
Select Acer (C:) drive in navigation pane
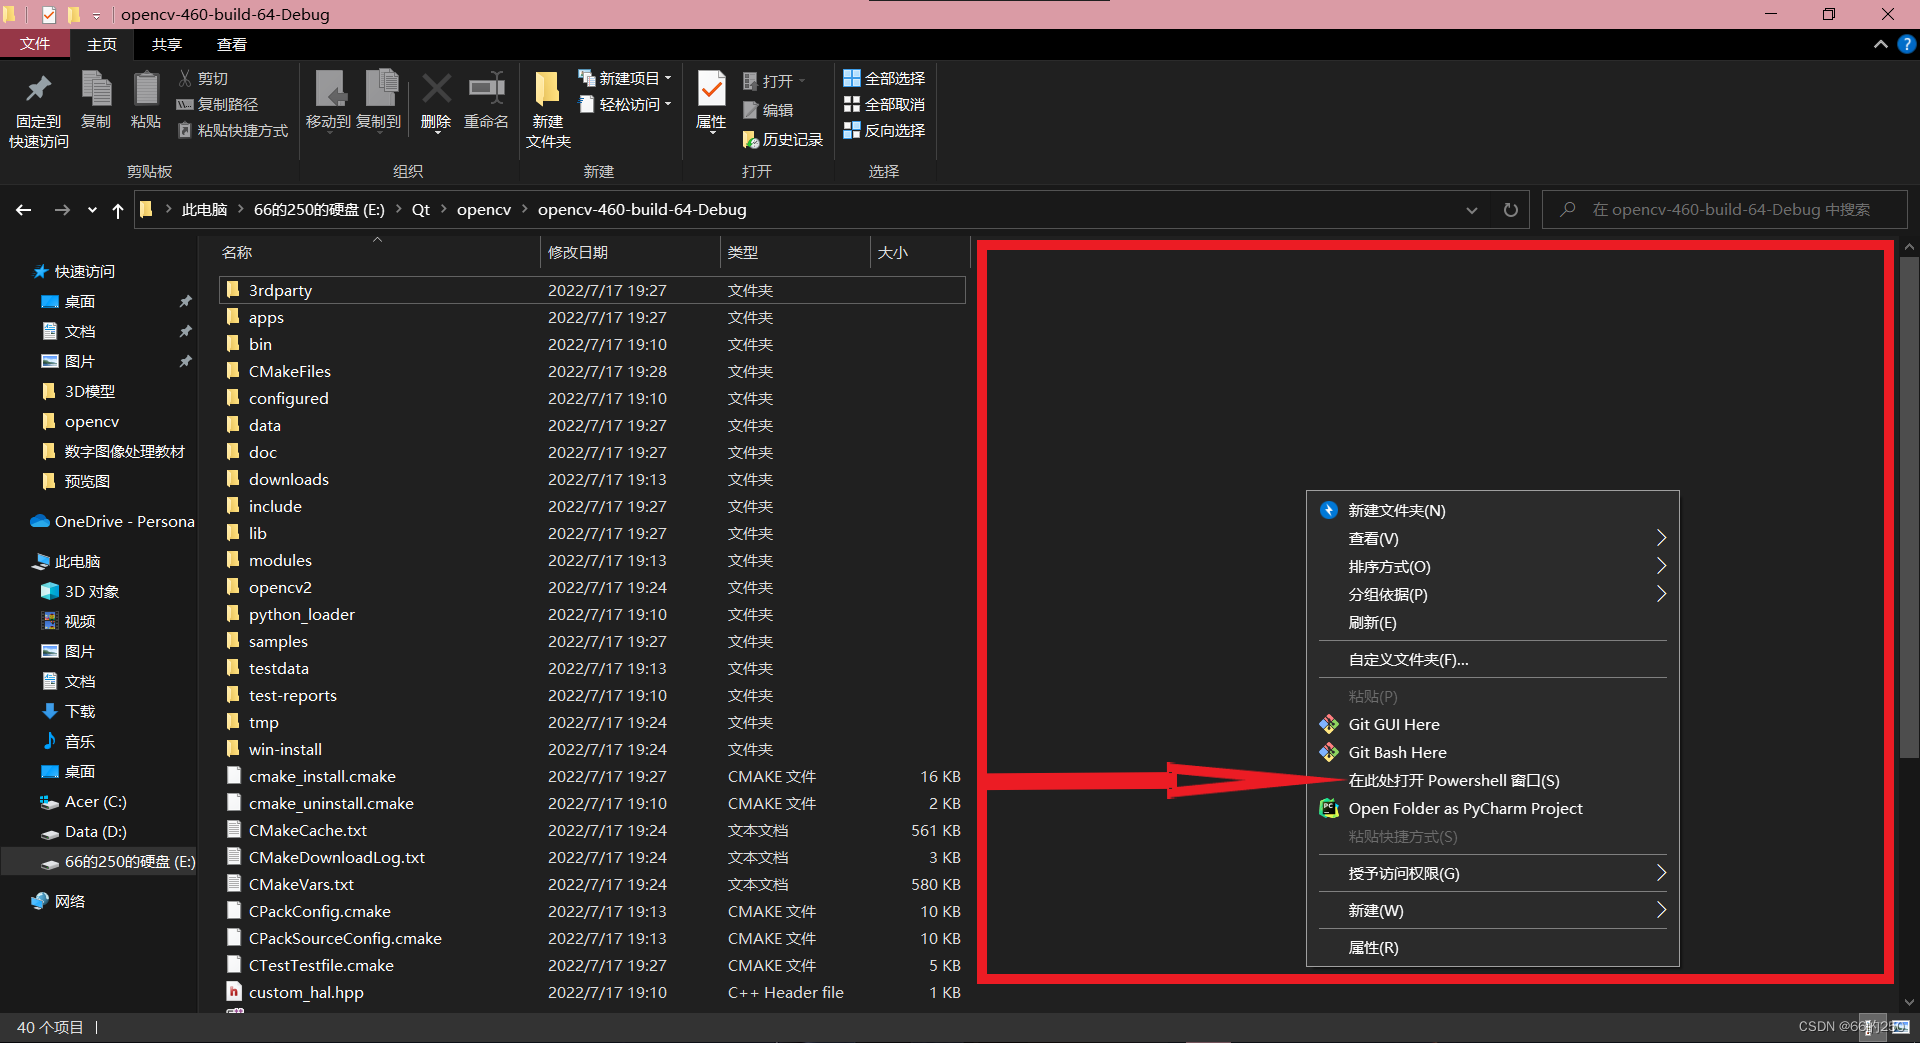click(x=84, y=801)
